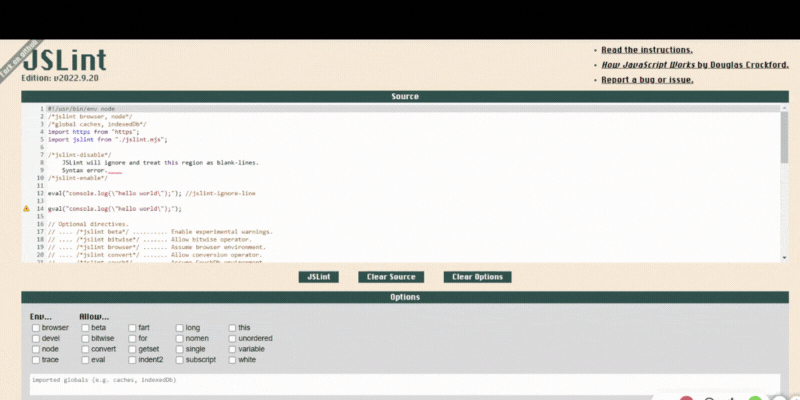Toggle the single option checkbox
The image size is (800, 400).
pyautogui.click(x=180, y=349)
